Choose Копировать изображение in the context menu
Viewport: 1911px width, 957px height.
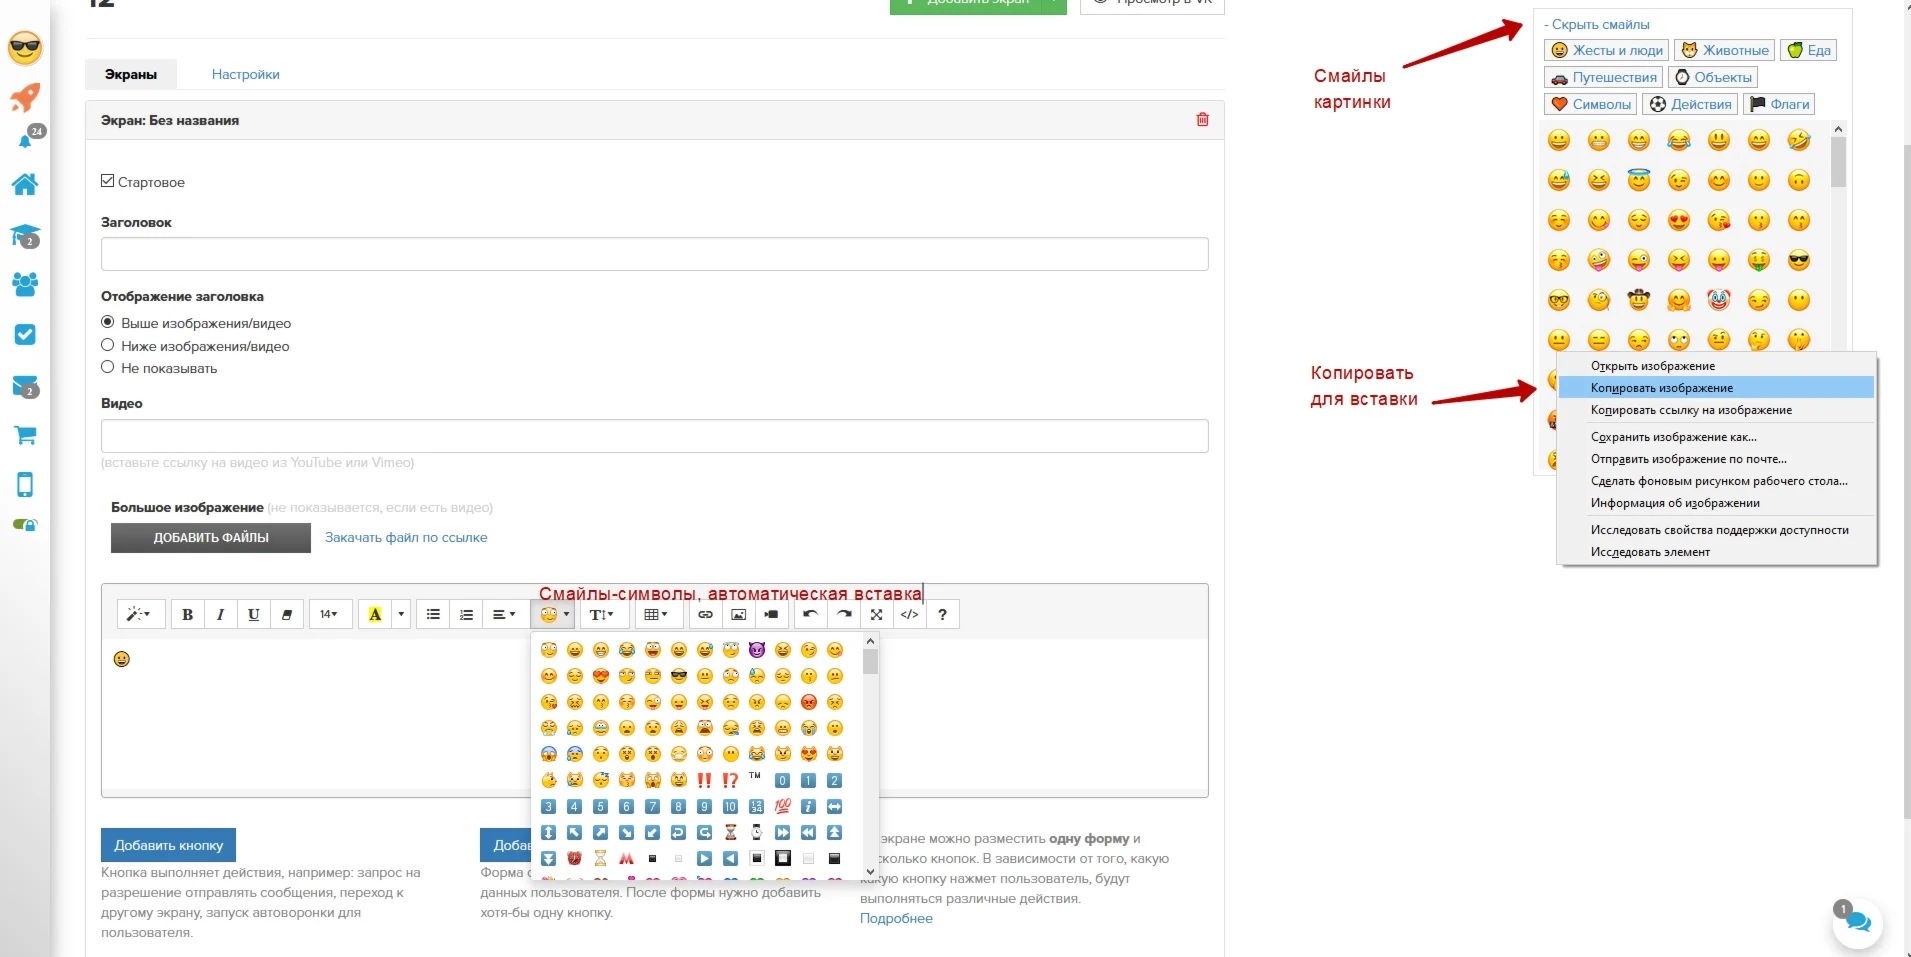(x=1661, y=388)
